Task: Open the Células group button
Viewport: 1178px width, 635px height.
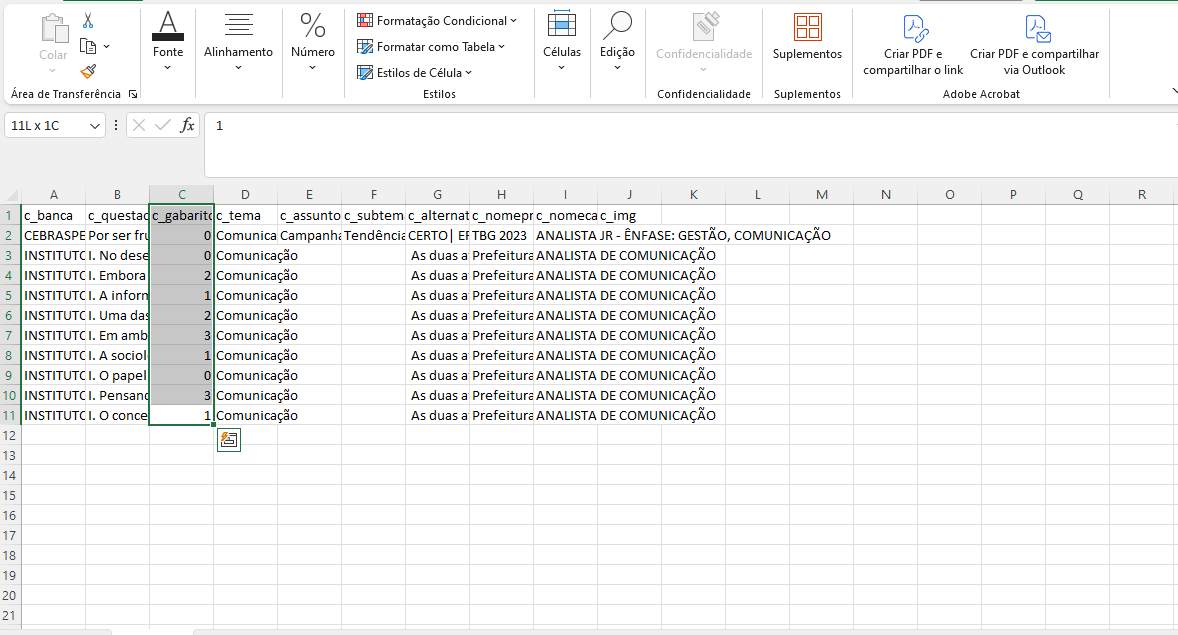Action: point(562,41)
